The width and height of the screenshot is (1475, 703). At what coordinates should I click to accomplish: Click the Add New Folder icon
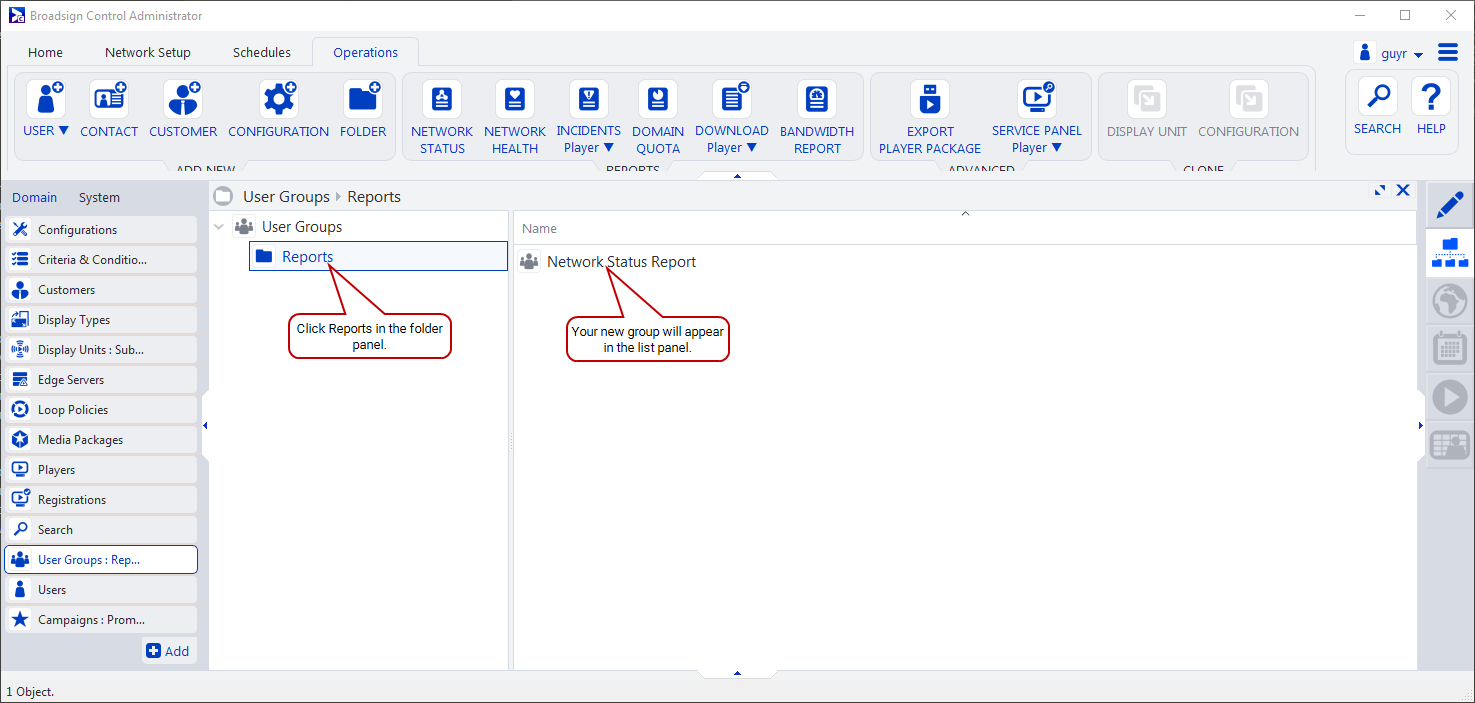coord(363,100)
